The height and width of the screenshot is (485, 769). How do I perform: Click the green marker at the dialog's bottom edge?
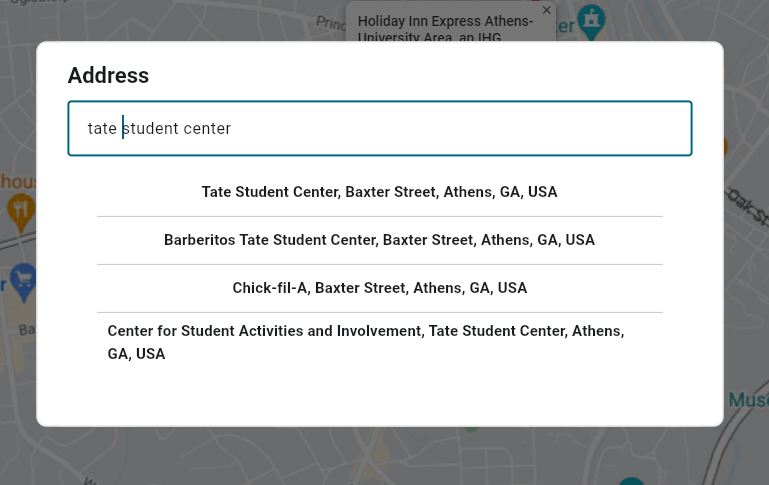tap(471, 428)
